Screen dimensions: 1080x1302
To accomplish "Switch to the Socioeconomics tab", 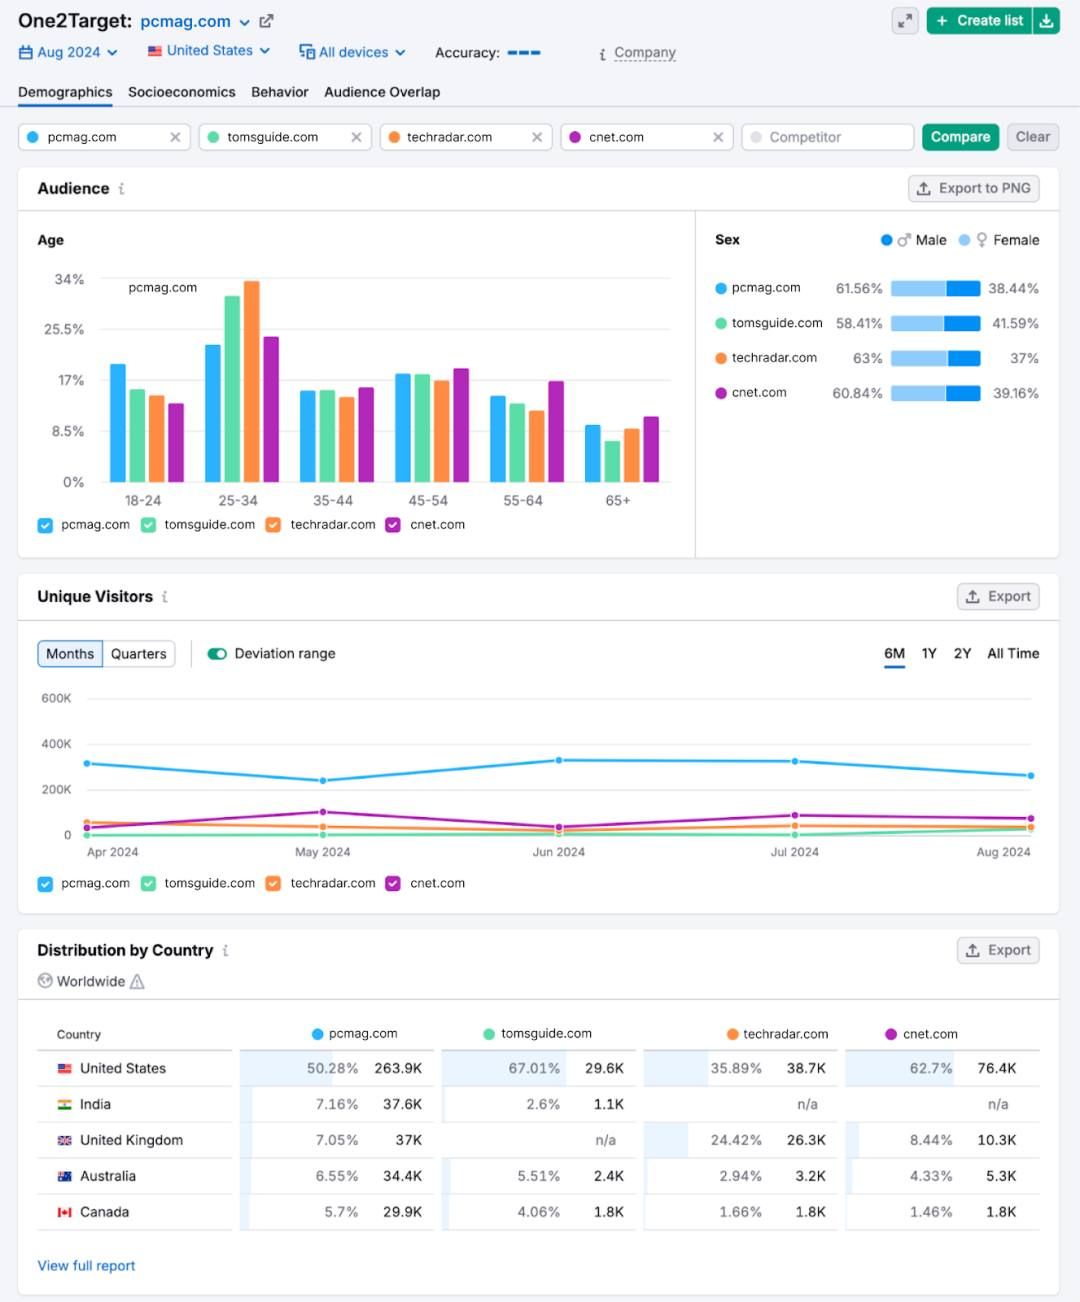I will 182,92.
